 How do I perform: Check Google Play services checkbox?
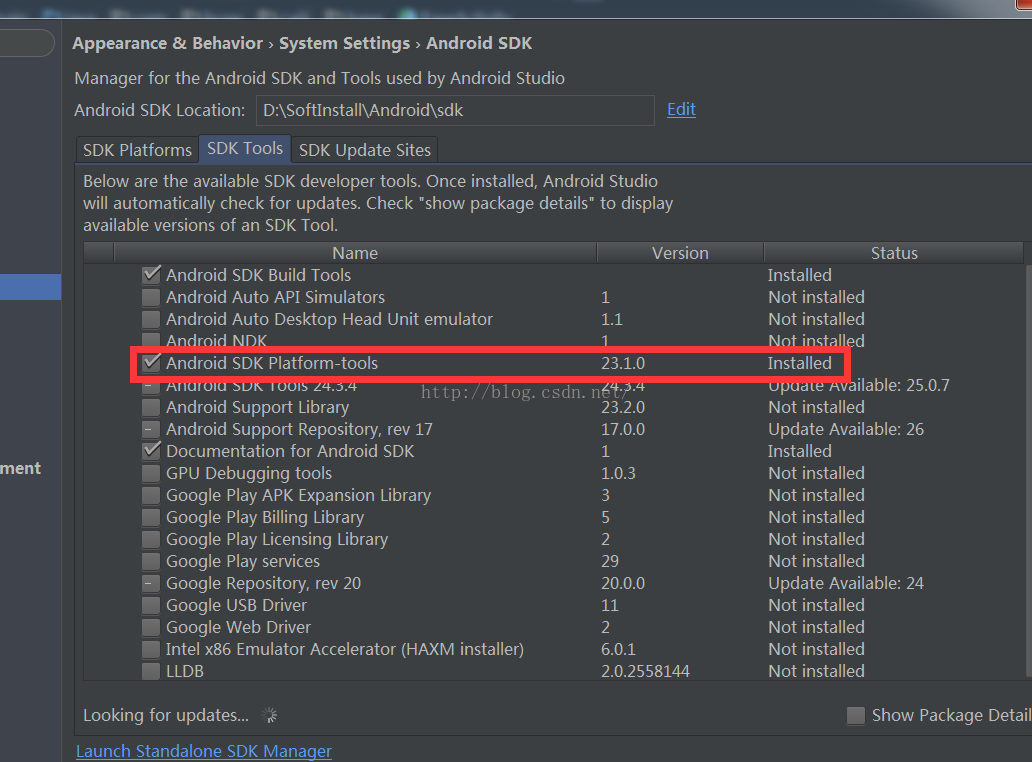tap(151, 561)
